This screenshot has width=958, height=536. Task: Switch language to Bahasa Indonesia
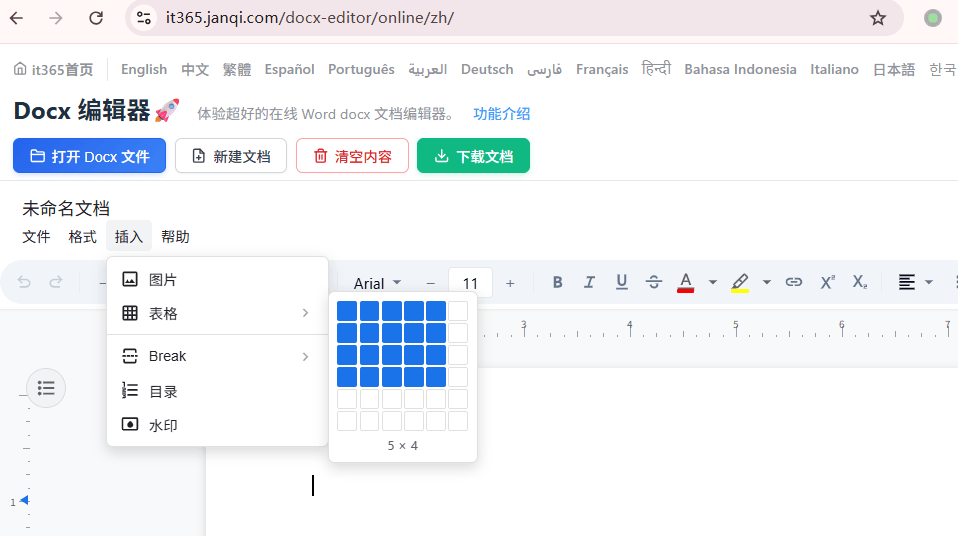pyautogui.click(x=740, y=70)
